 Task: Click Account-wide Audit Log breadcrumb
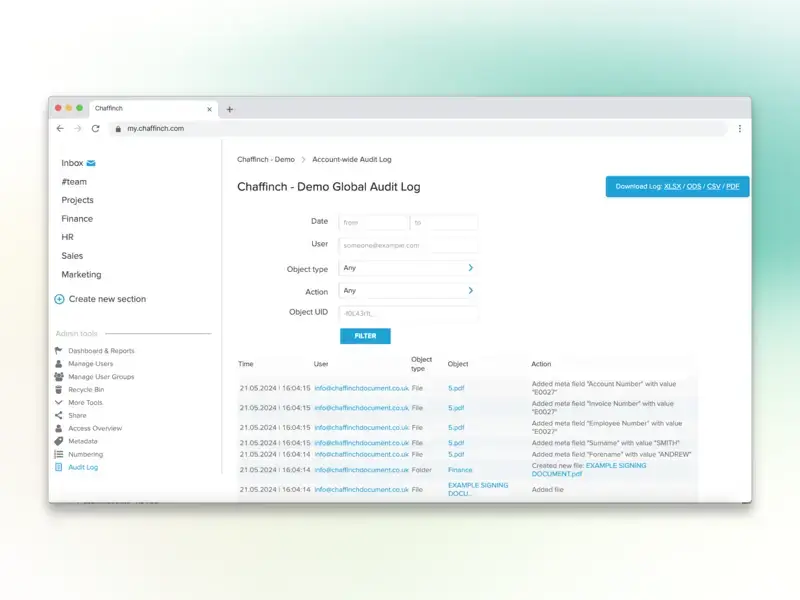click(x=352, y=160)
